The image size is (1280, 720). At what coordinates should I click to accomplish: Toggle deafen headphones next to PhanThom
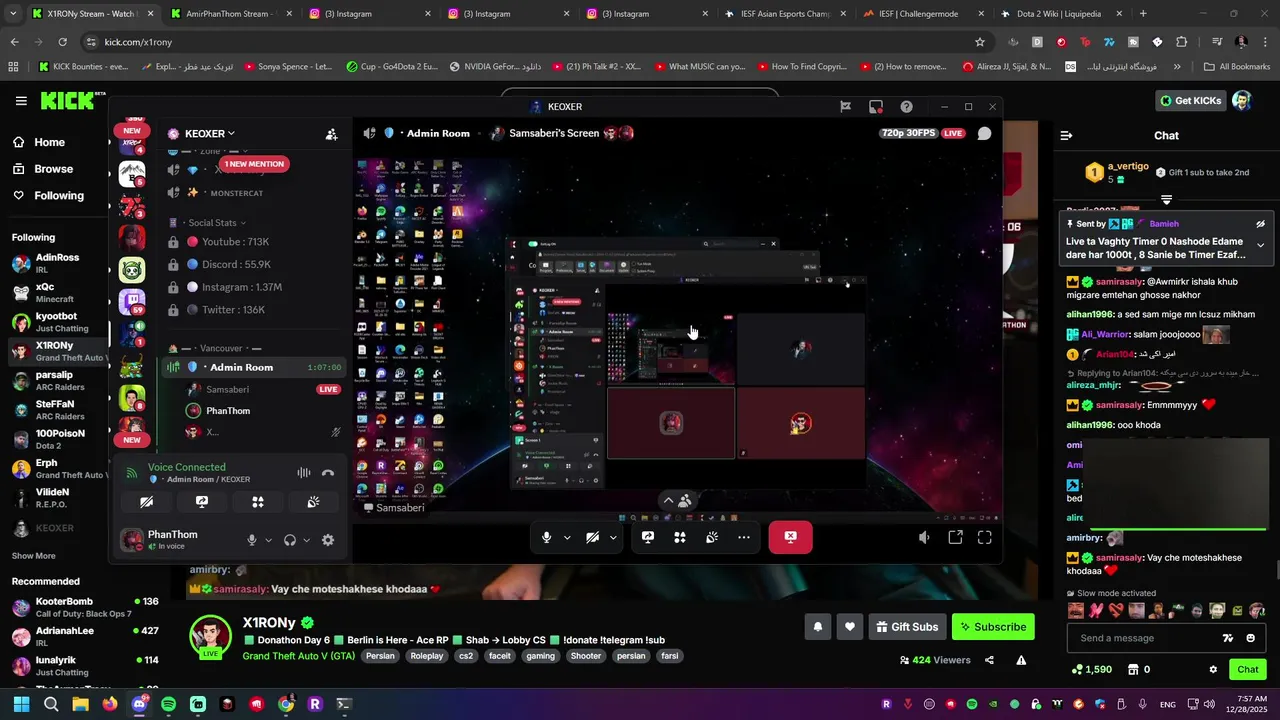tap(290, 540)
